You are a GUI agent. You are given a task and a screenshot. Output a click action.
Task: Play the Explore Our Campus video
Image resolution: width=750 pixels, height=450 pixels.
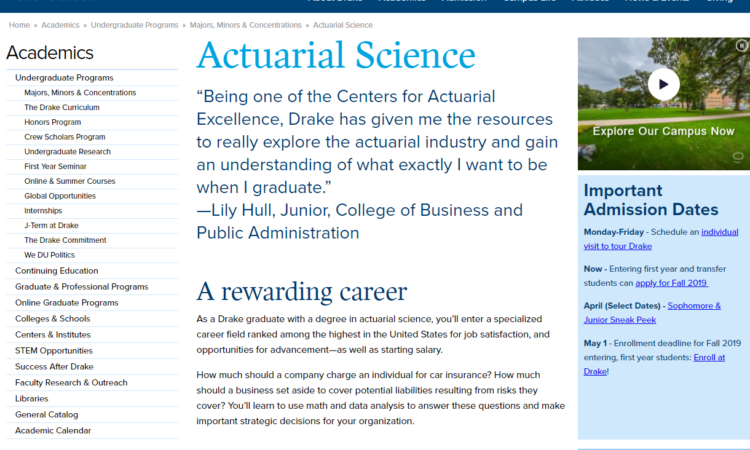coord(663,84)
